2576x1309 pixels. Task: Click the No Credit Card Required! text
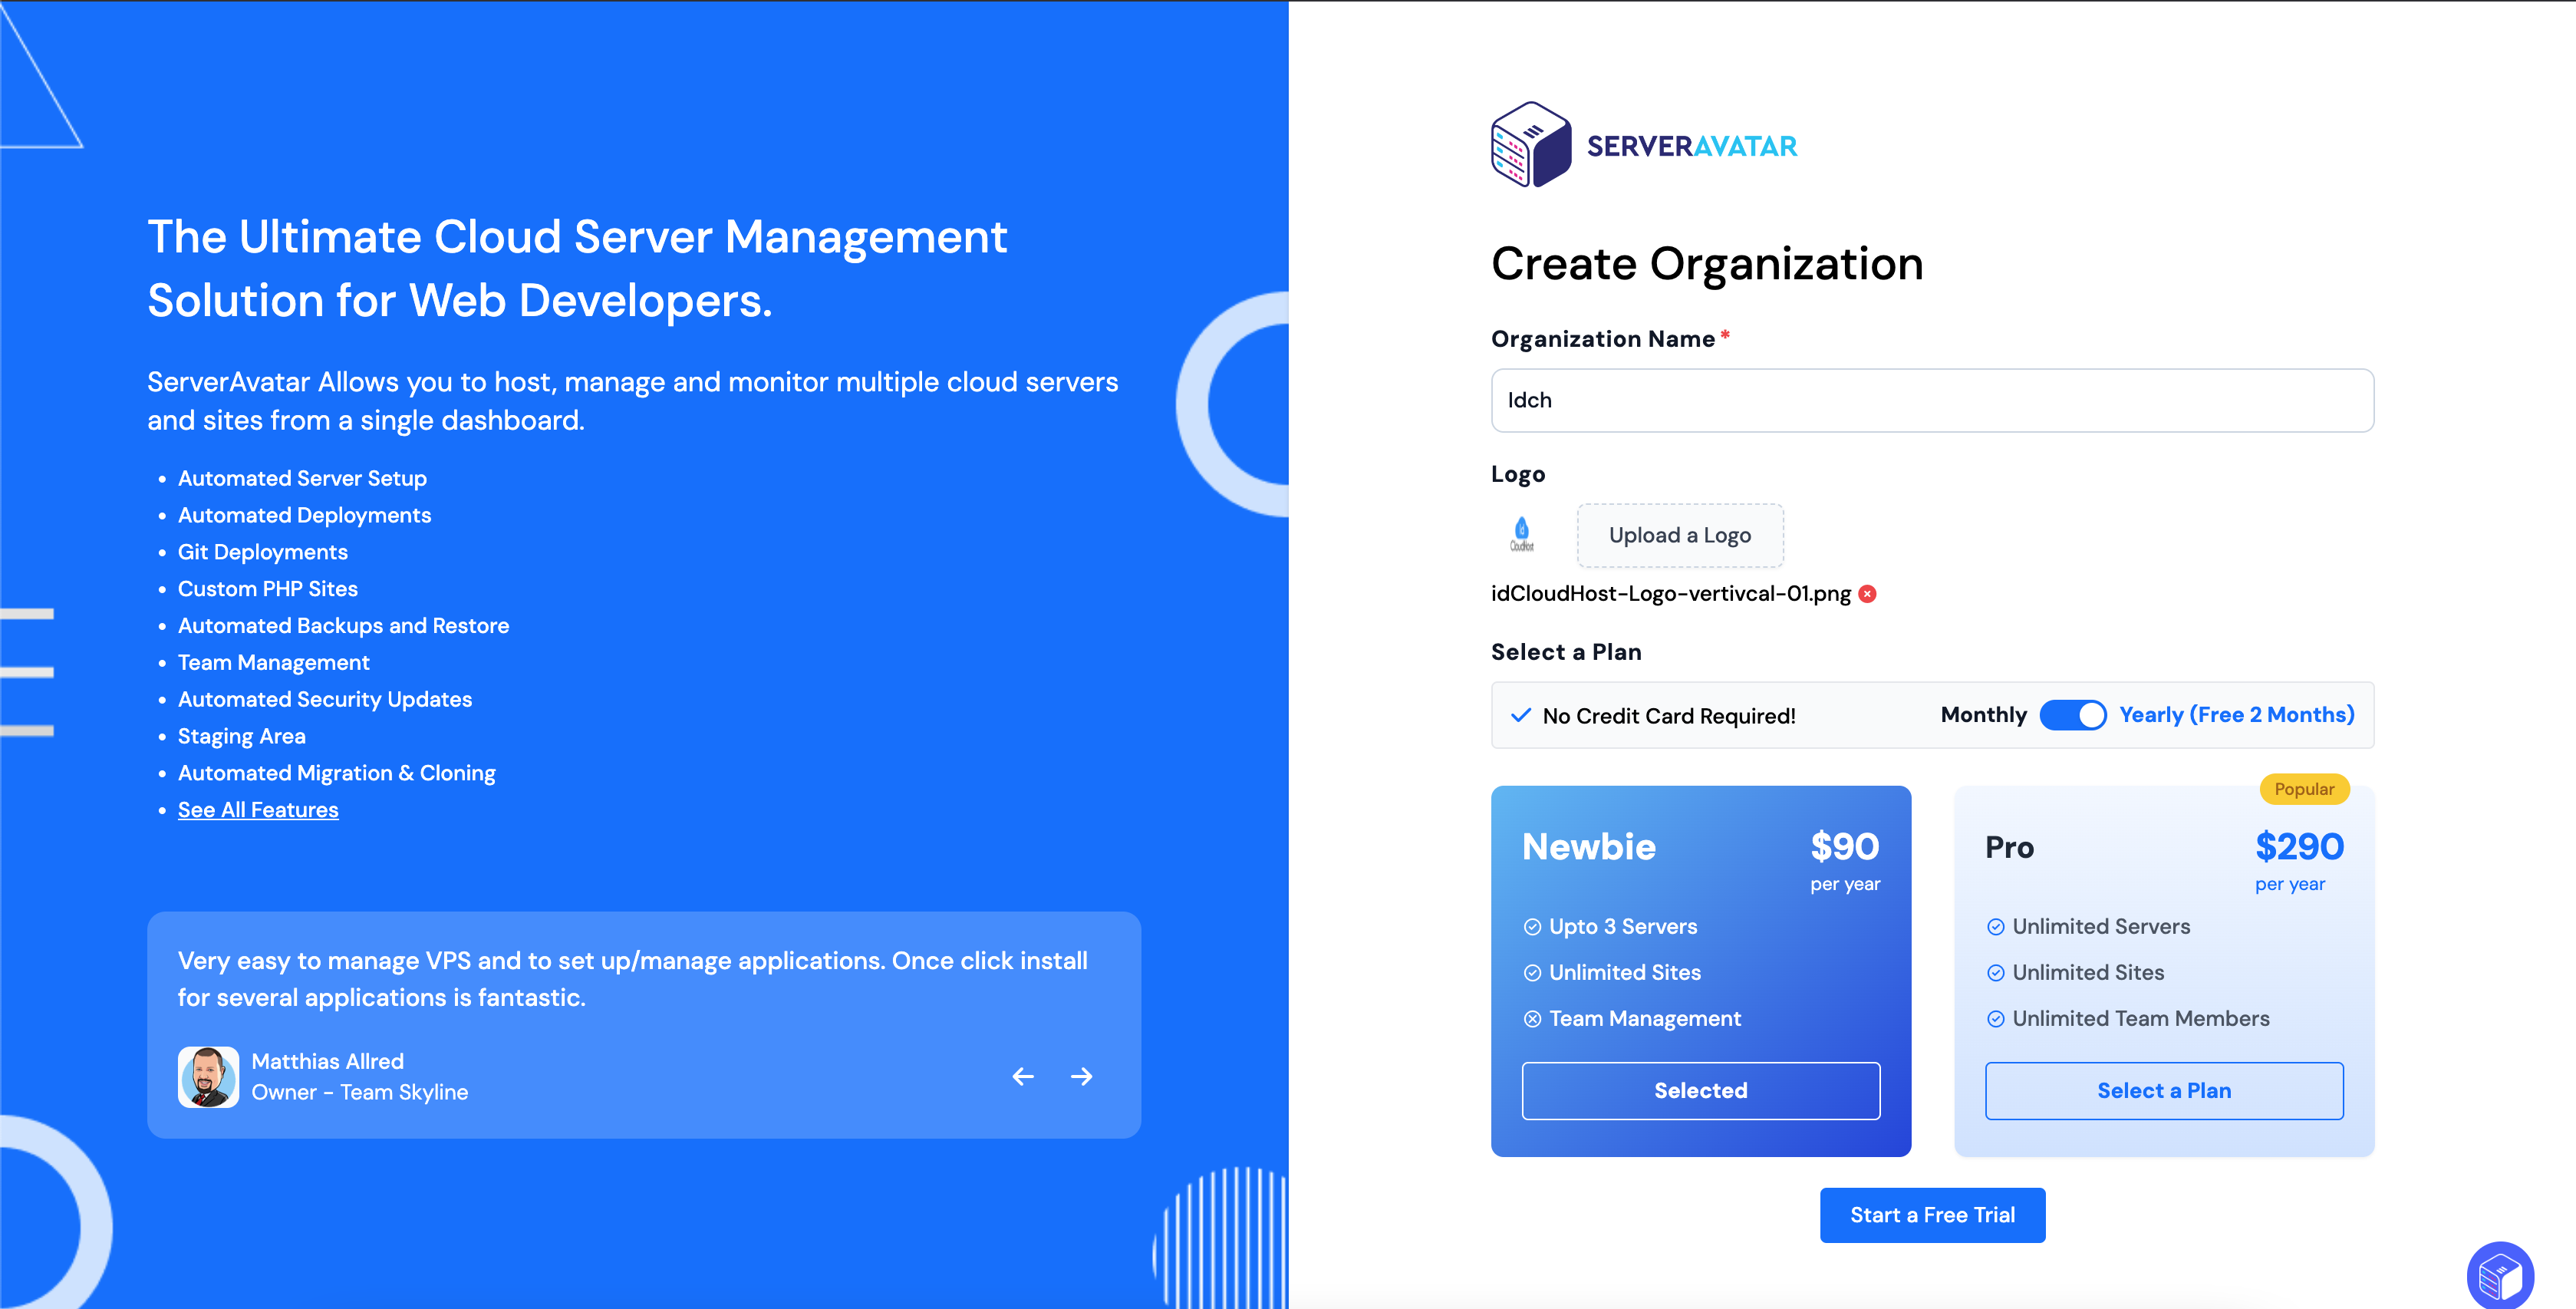pyautogui.click(x=1669, y=716)
